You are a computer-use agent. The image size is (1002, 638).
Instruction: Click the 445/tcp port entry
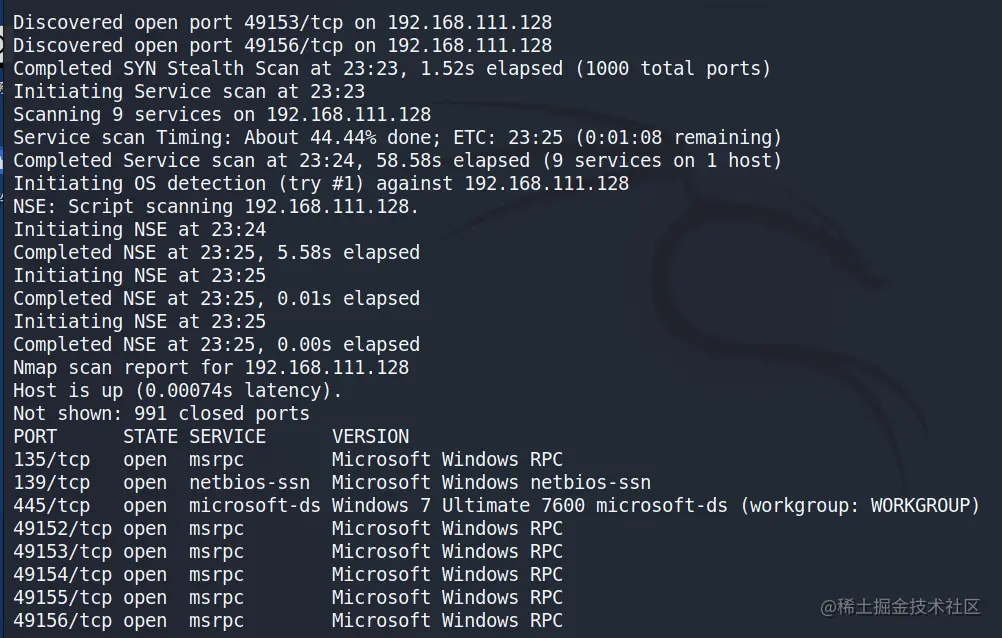(51, 506)
